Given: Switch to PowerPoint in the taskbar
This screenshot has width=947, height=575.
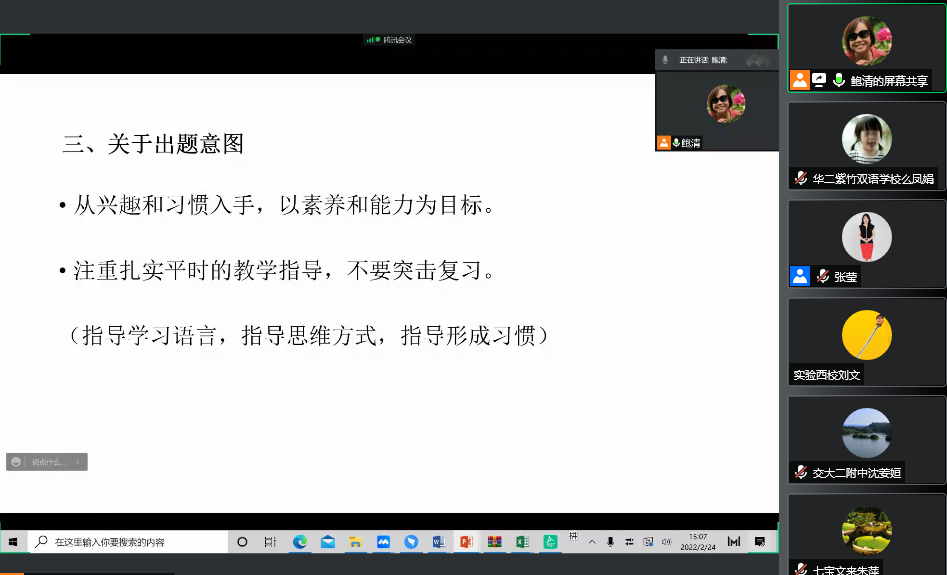Looking at the screenshot, I should coord(466,542).
